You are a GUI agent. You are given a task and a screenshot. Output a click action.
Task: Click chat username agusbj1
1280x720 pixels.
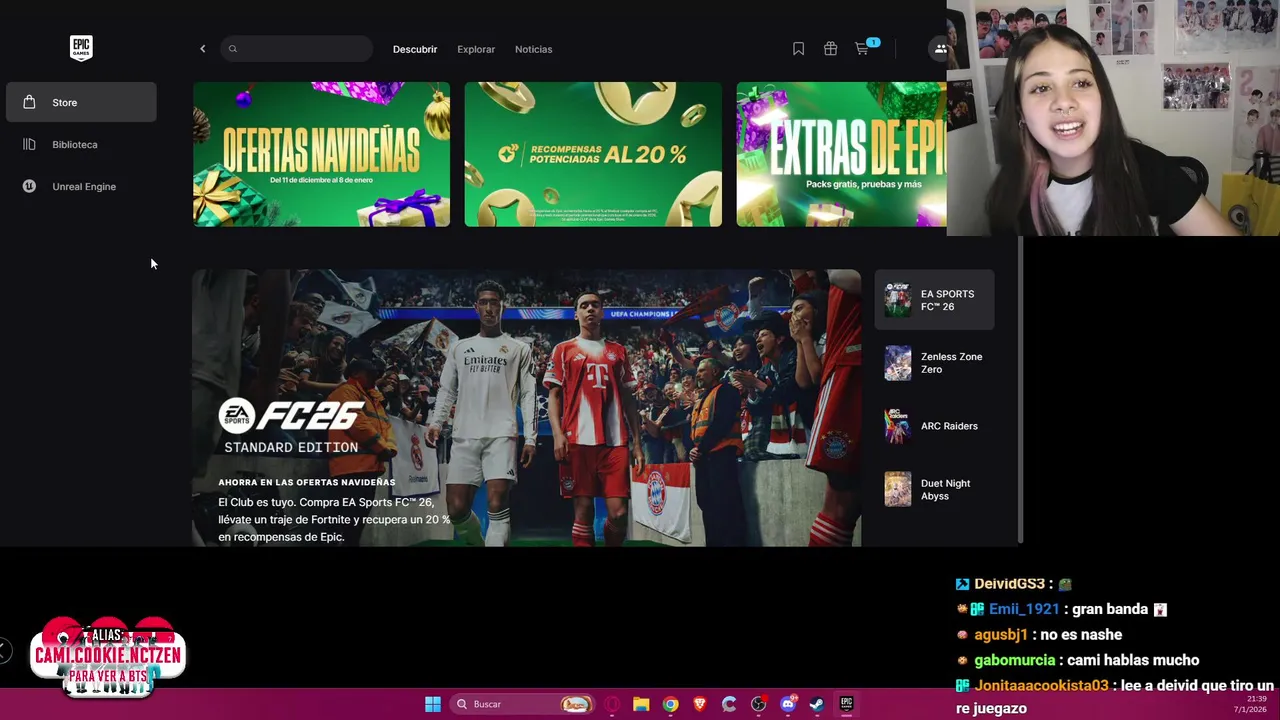[x=1001, y=635]
